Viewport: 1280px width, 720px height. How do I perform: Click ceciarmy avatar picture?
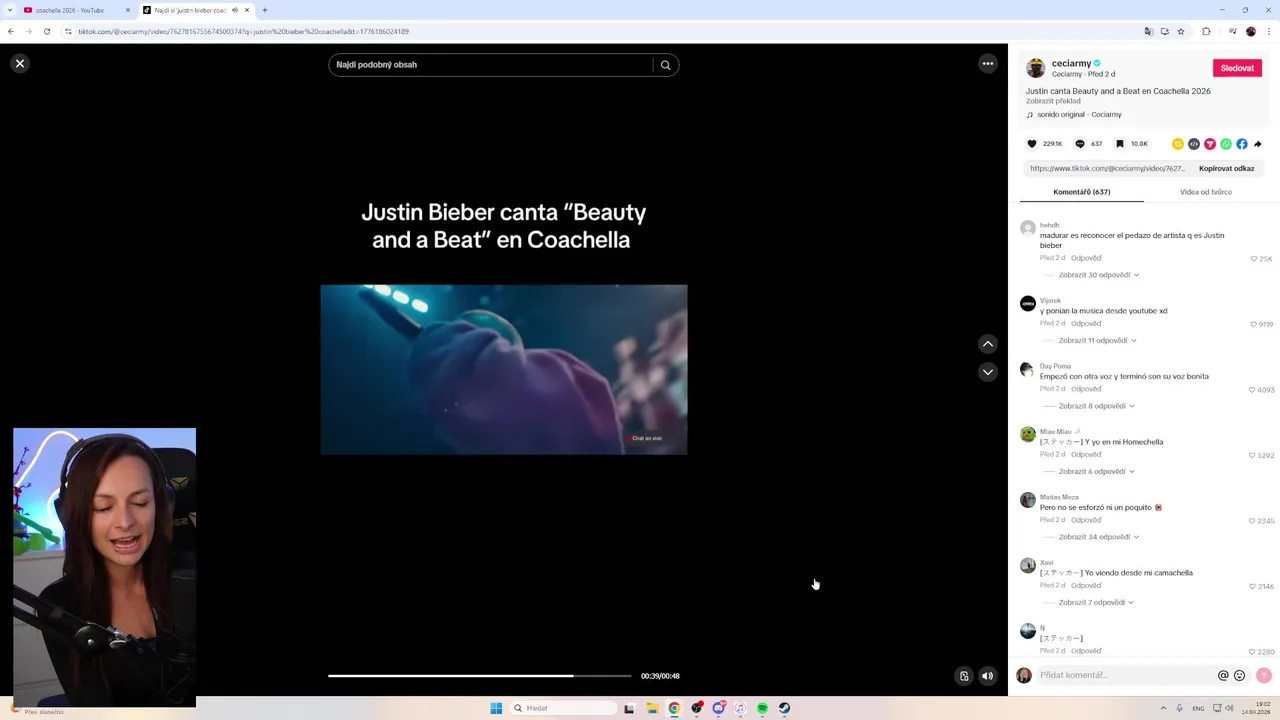pyautogui.click(x=1036, y=68)
